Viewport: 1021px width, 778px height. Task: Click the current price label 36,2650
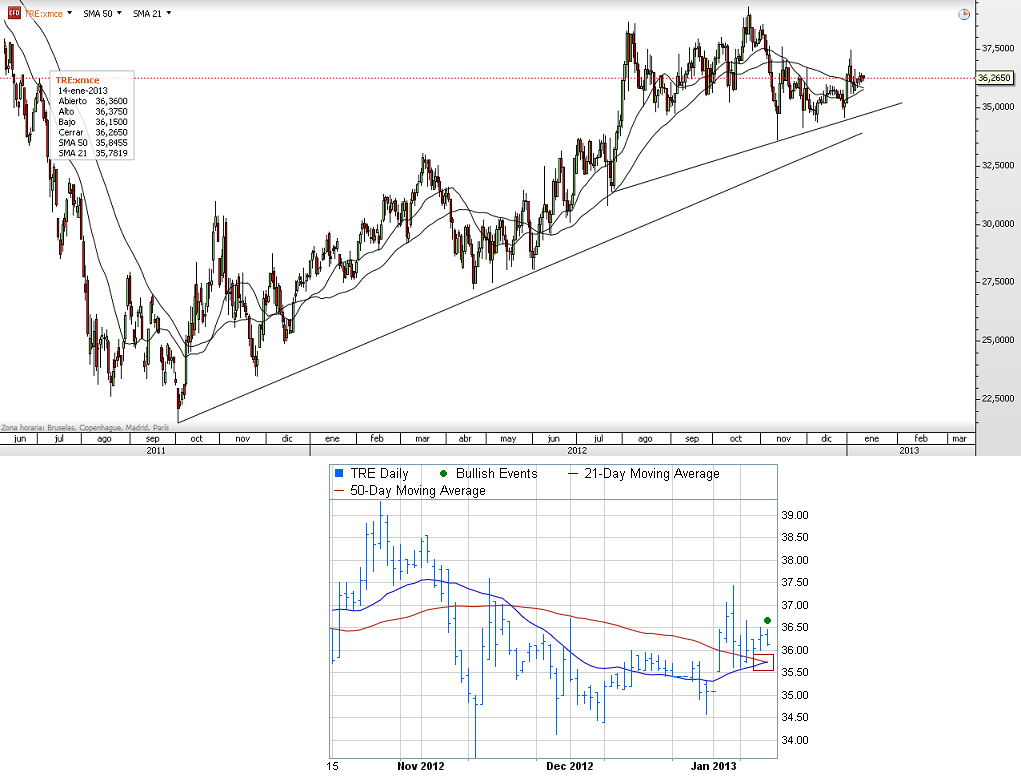(994, 77)
